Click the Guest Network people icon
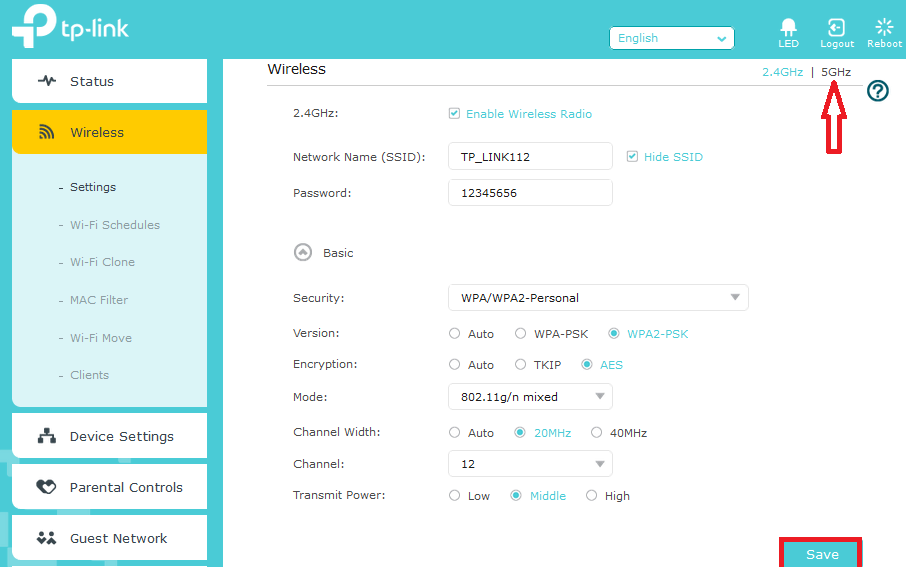 (x=46, y=538)
